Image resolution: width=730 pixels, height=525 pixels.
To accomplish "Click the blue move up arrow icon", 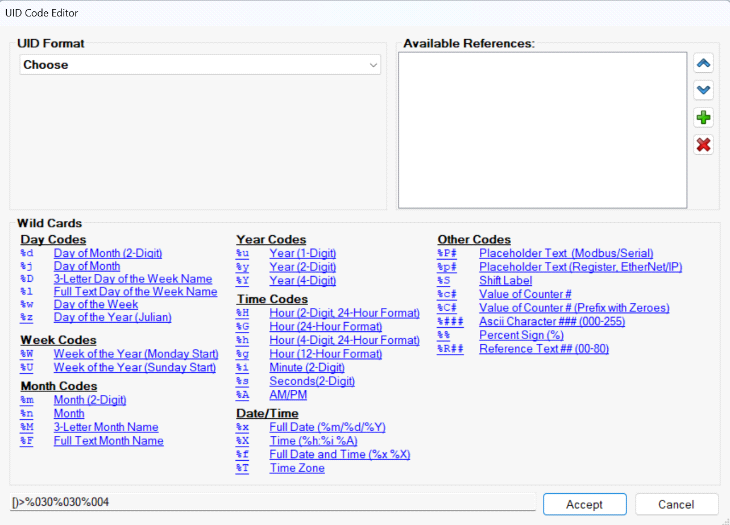I will click(703, 64).
